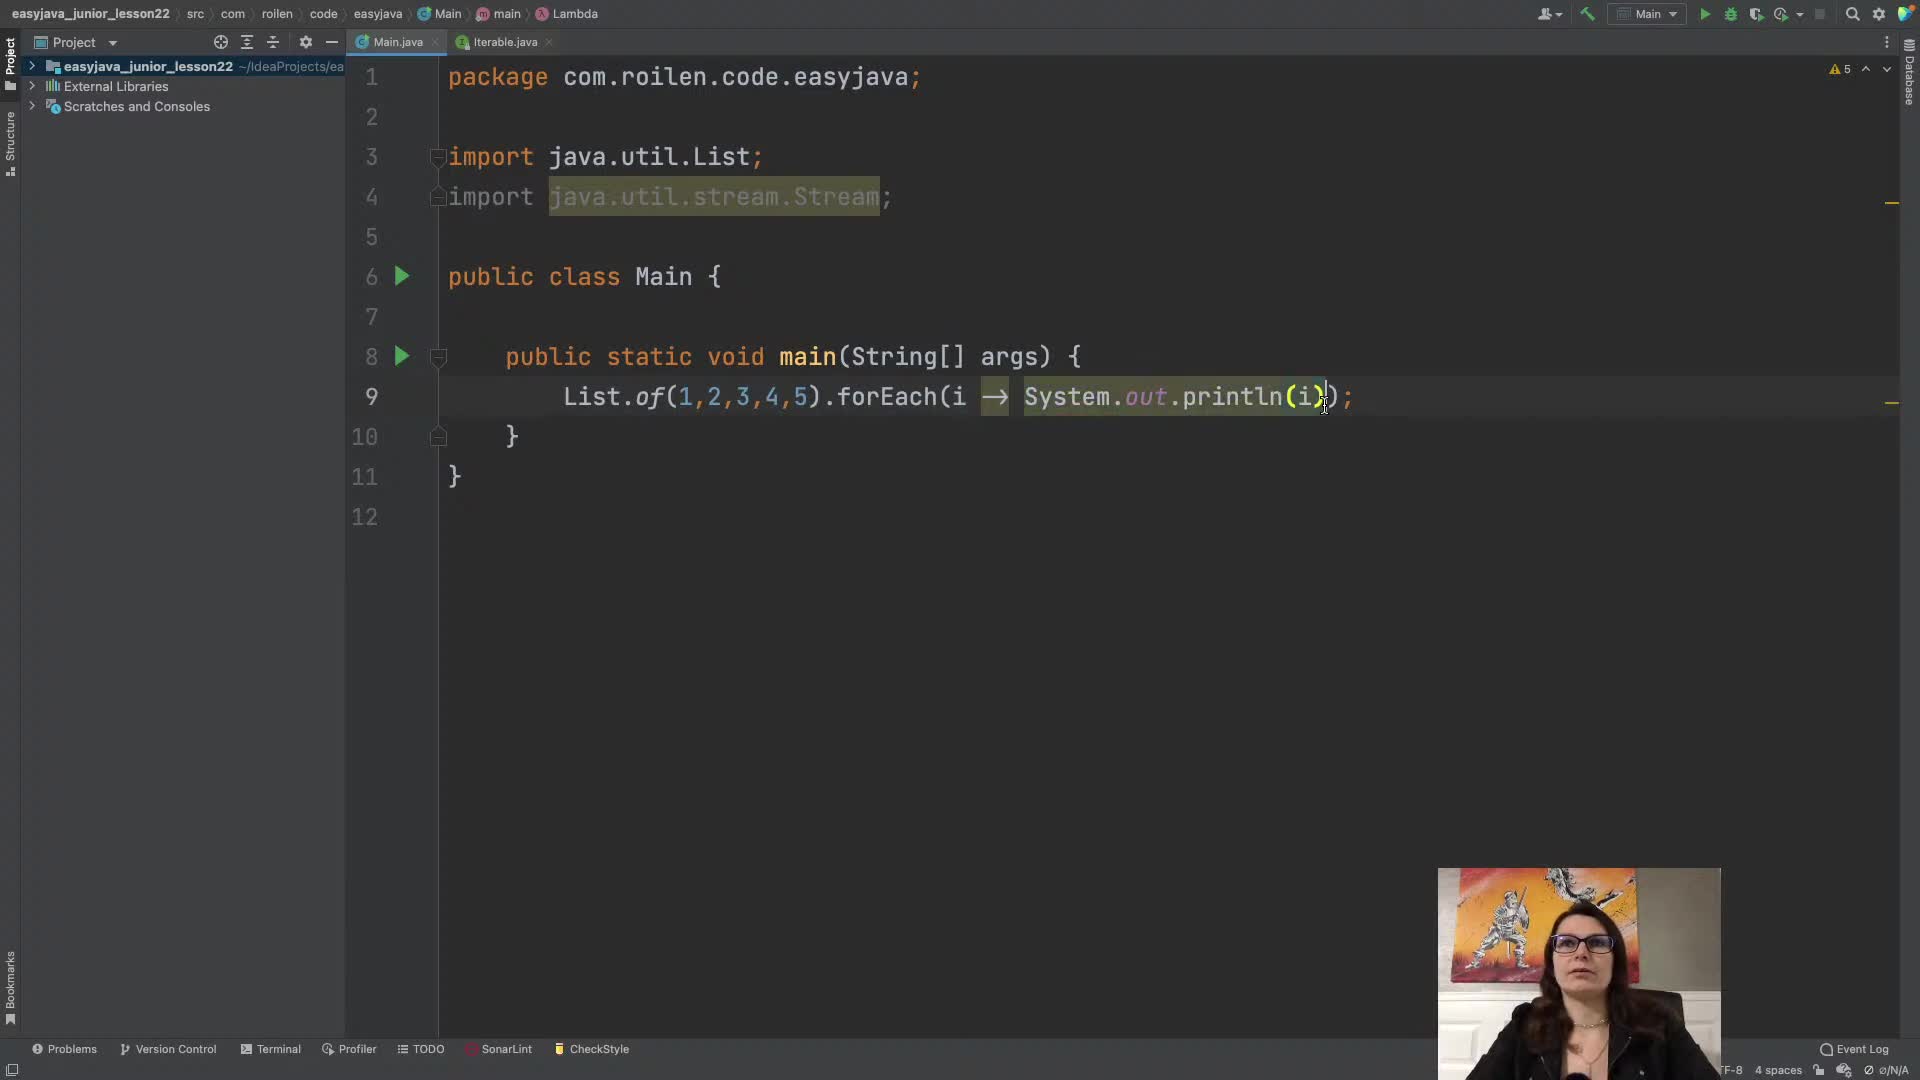Open IDE settings with the gear icon
Image resolution: width=1920 pixels, height=1080 pixels.
coord(1879,14)
